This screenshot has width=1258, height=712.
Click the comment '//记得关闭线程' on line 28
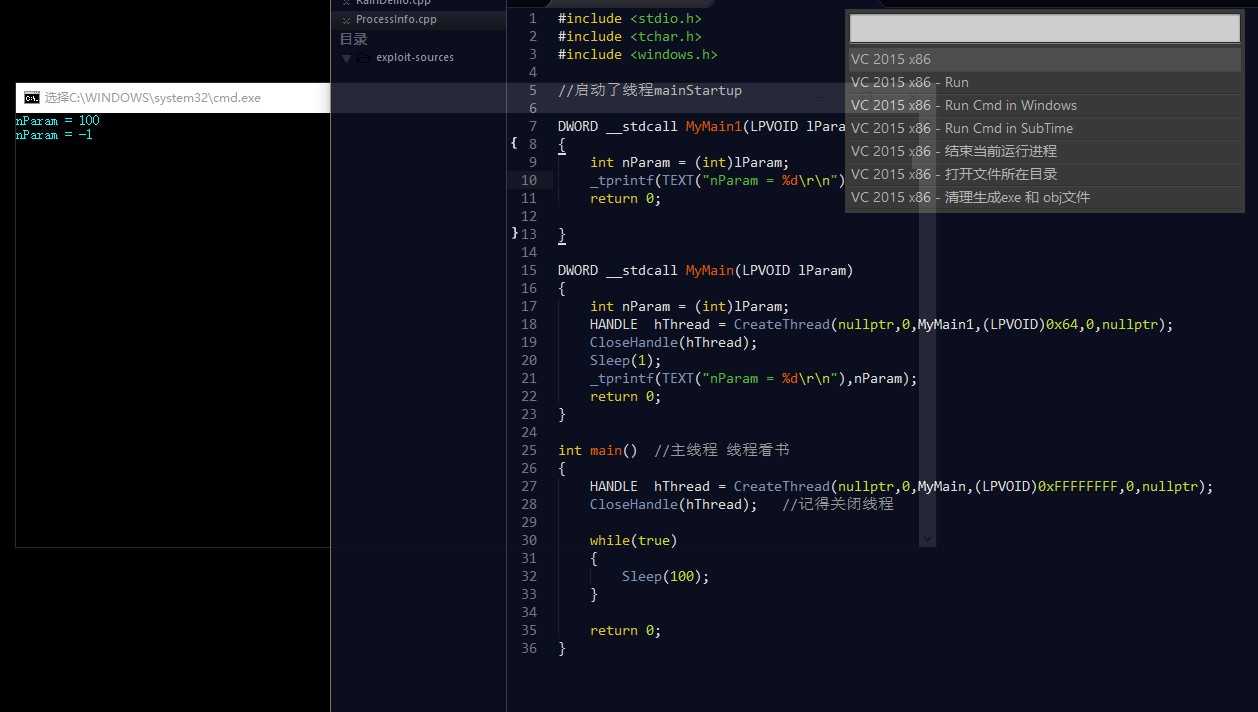(838, 504)
